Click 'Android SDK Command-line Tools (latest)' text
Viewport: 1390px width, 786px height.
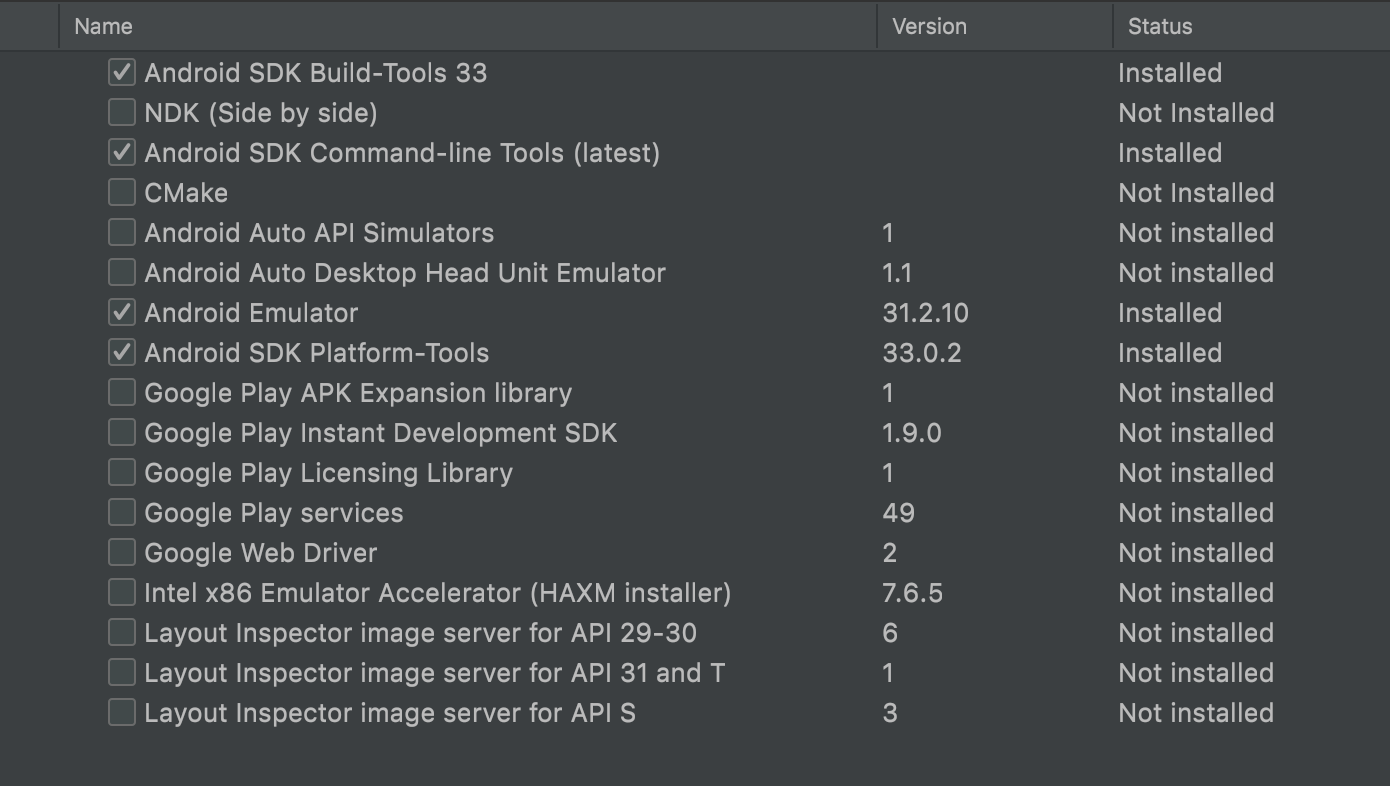(x=402, y=153)
